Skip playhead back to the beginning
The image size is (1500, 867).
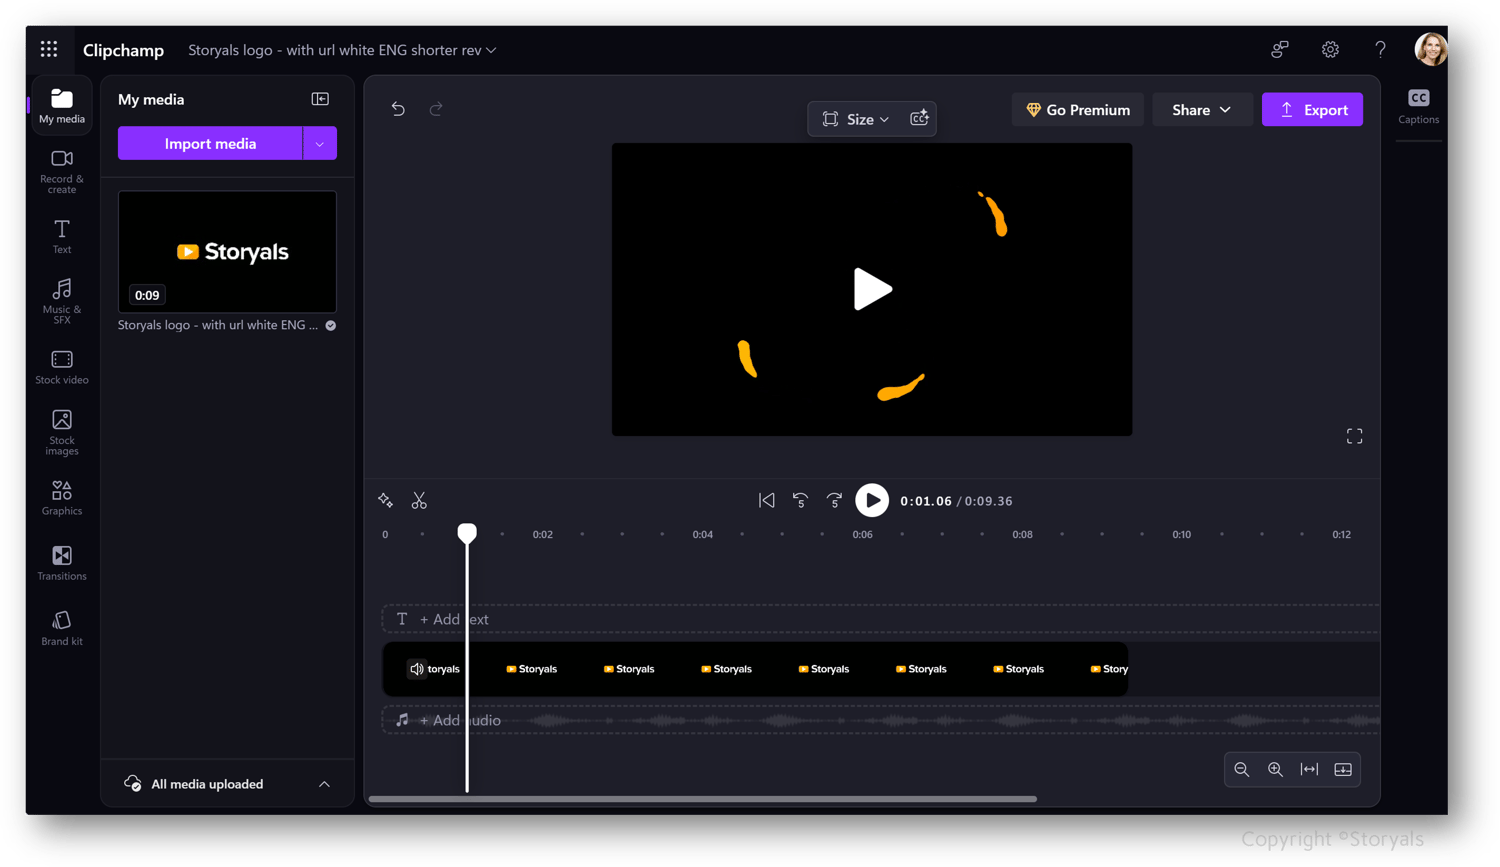coord(767,500)
